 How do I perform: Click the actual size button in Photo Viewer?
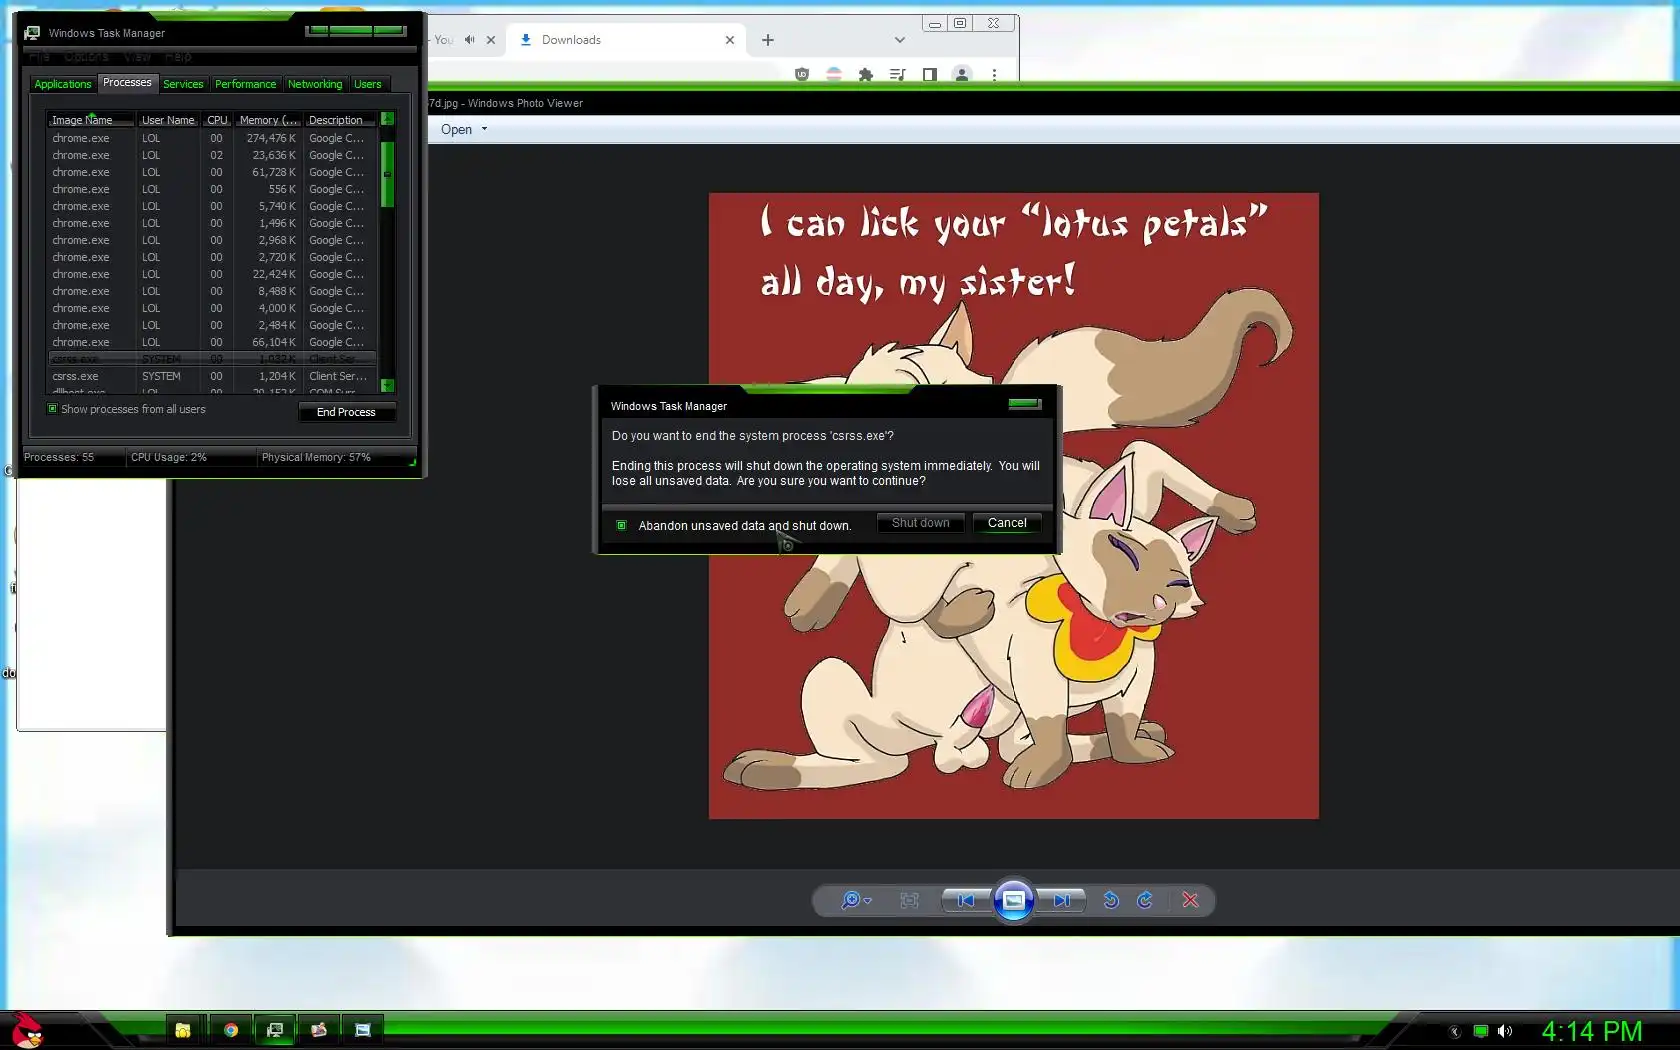click(909, 900)
